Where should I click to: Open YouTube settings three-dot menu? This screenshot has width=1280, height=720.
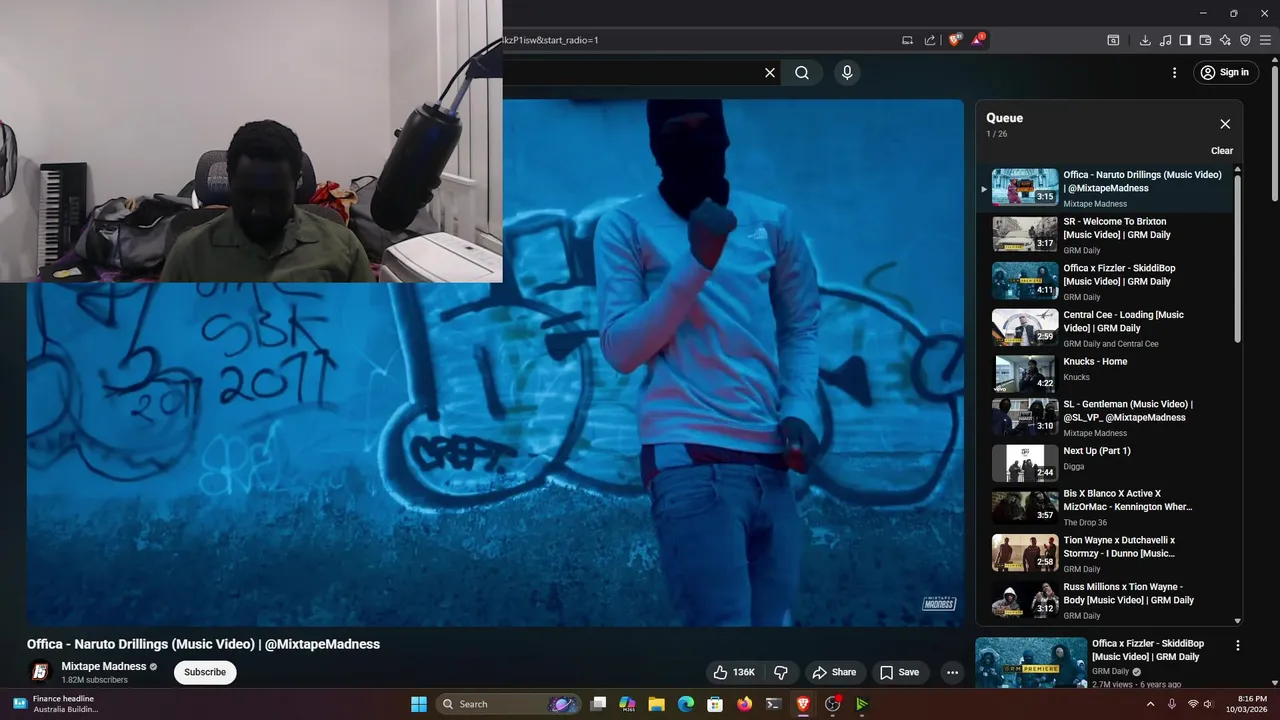1175,72
